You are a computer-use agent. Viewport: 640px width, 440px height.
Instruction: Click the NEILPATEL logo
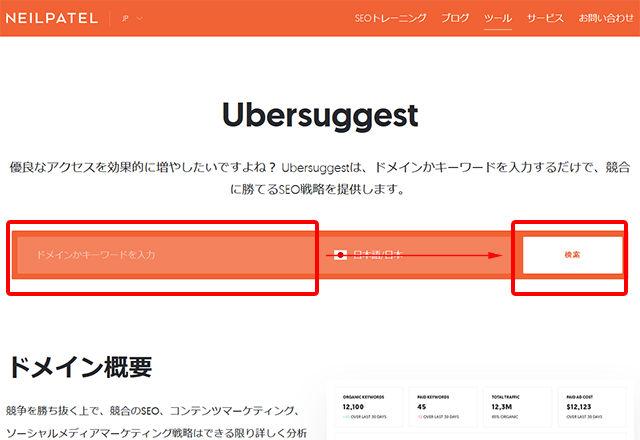[x=51, y=18]
